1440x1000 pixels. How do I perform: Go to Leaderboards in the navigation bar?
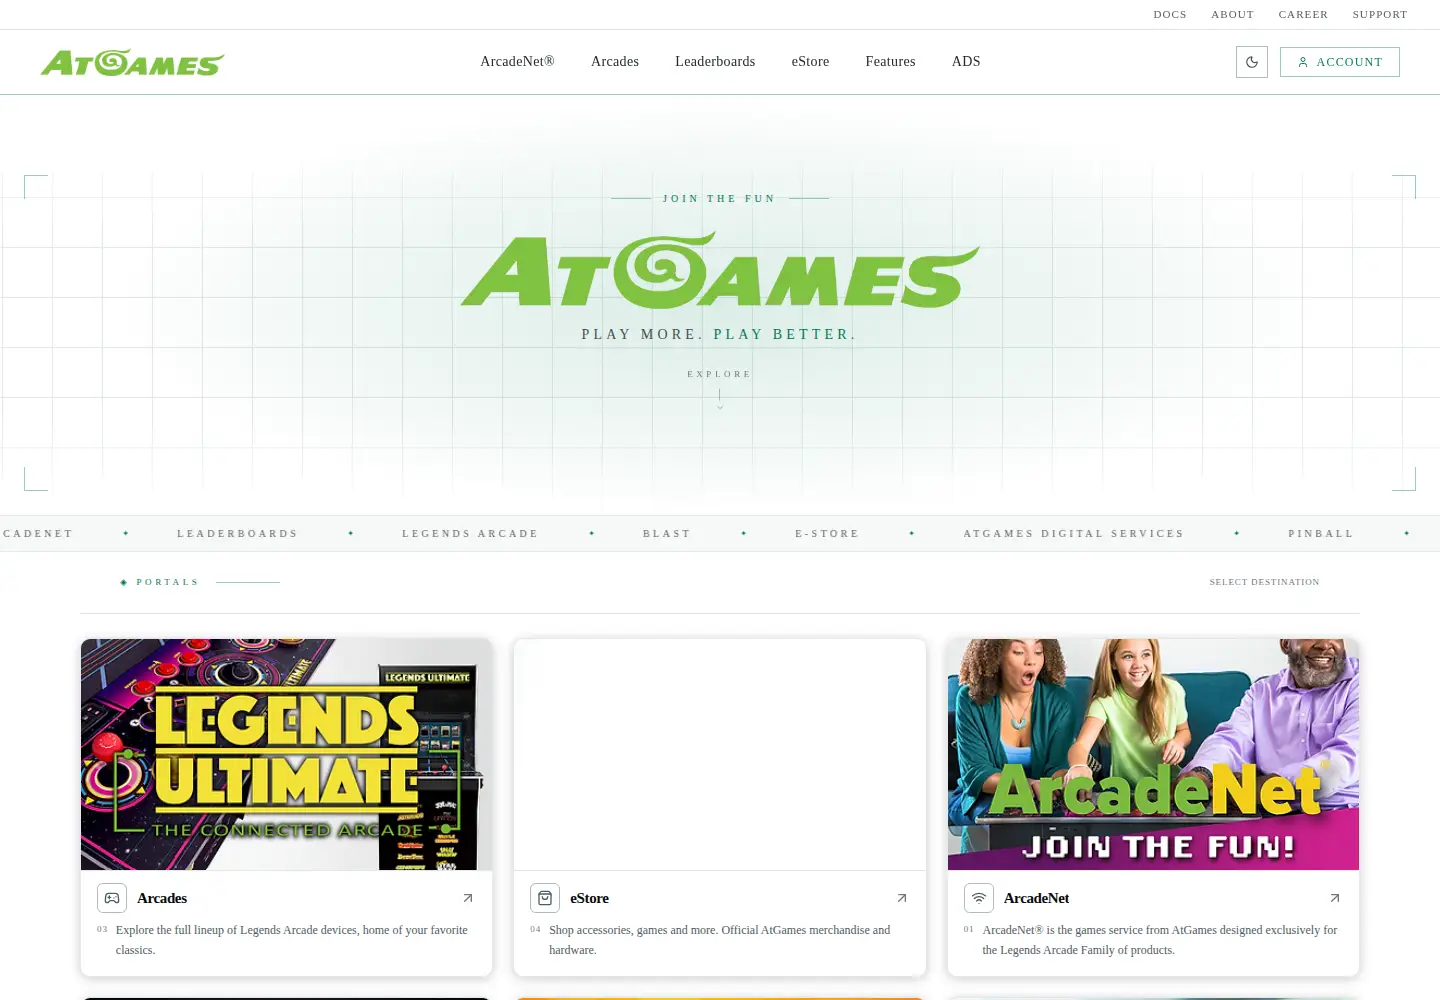pos(715,62)
